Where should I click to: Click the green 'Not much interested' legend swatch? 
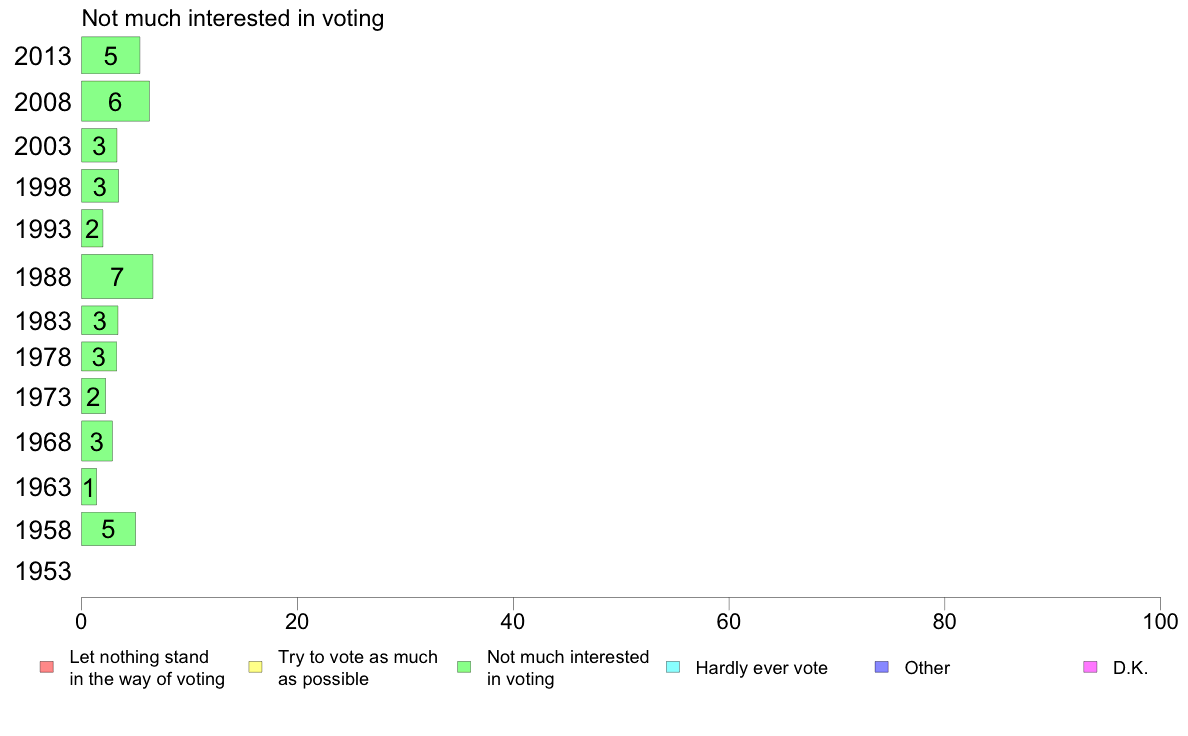click(464, 667)
